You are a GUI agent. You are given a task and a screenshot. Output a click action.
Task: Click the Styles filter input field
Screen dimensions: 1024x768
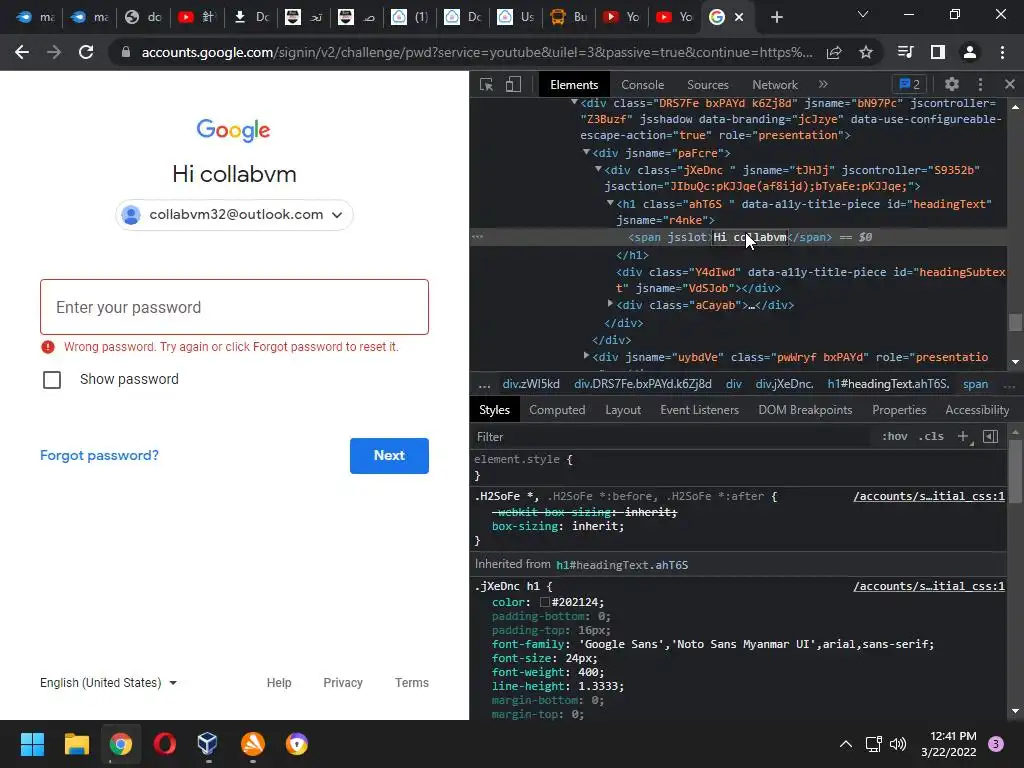(673, 436)
